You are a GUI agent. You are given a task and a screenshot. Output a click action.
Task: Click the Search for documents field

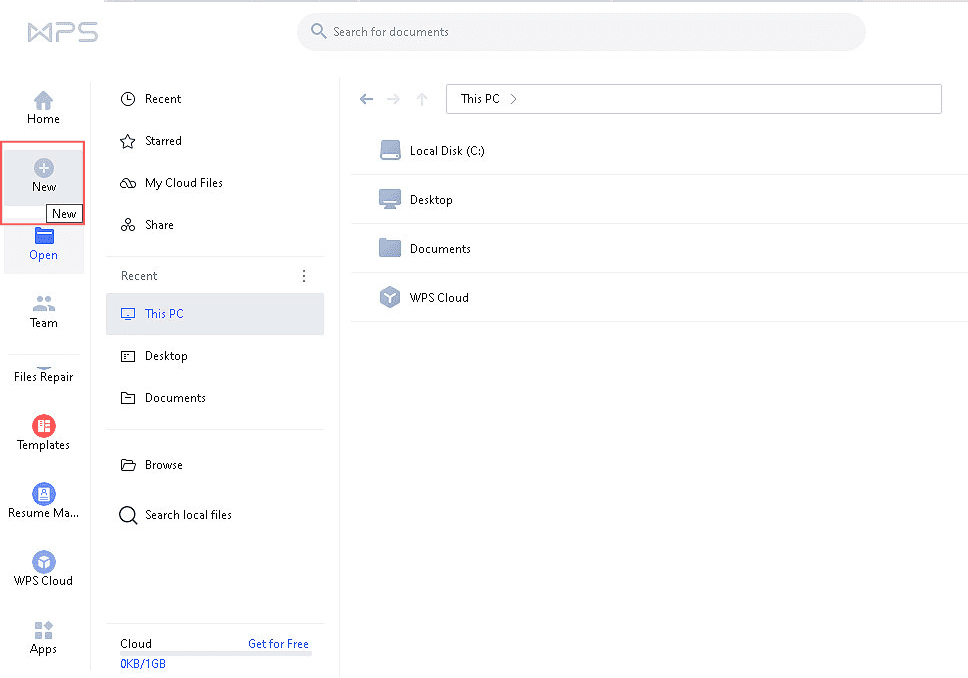581,31
